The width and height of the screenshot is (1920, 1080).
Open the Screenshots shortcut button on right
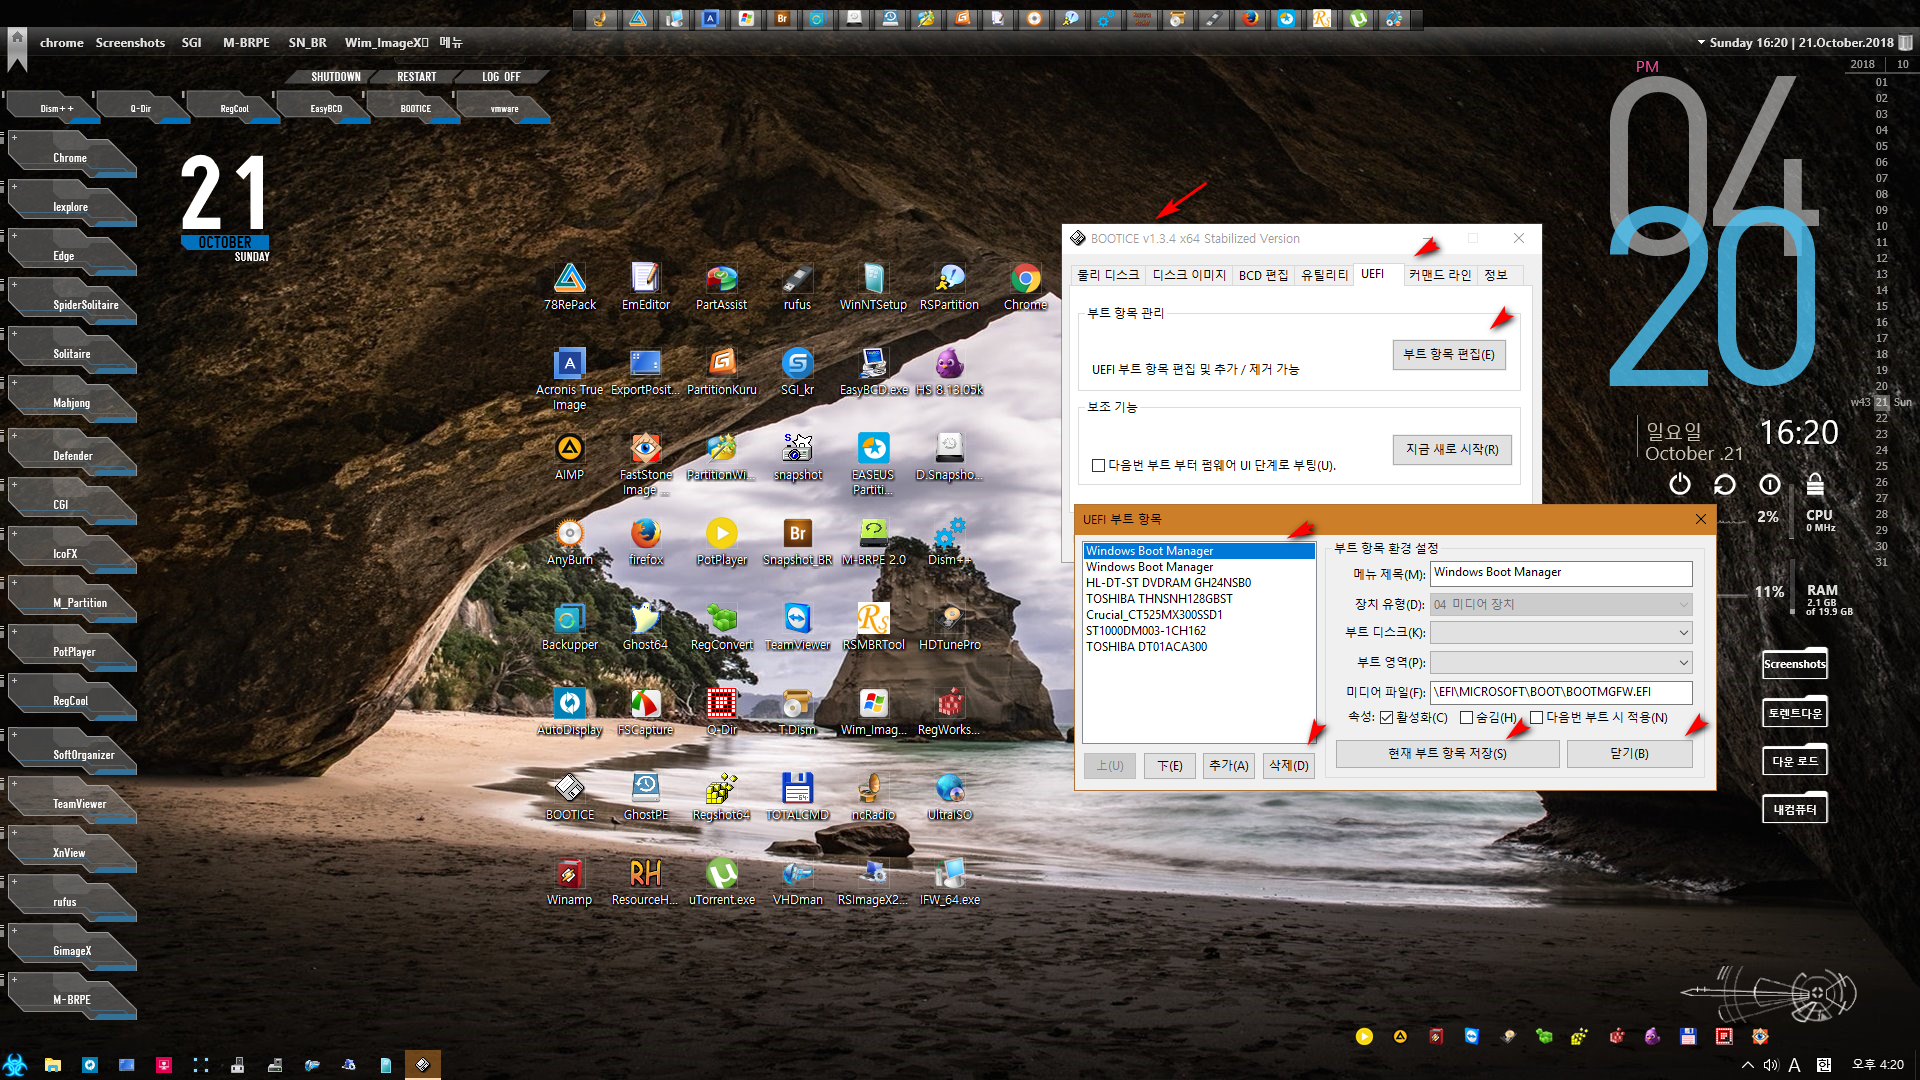(1794, 664)
